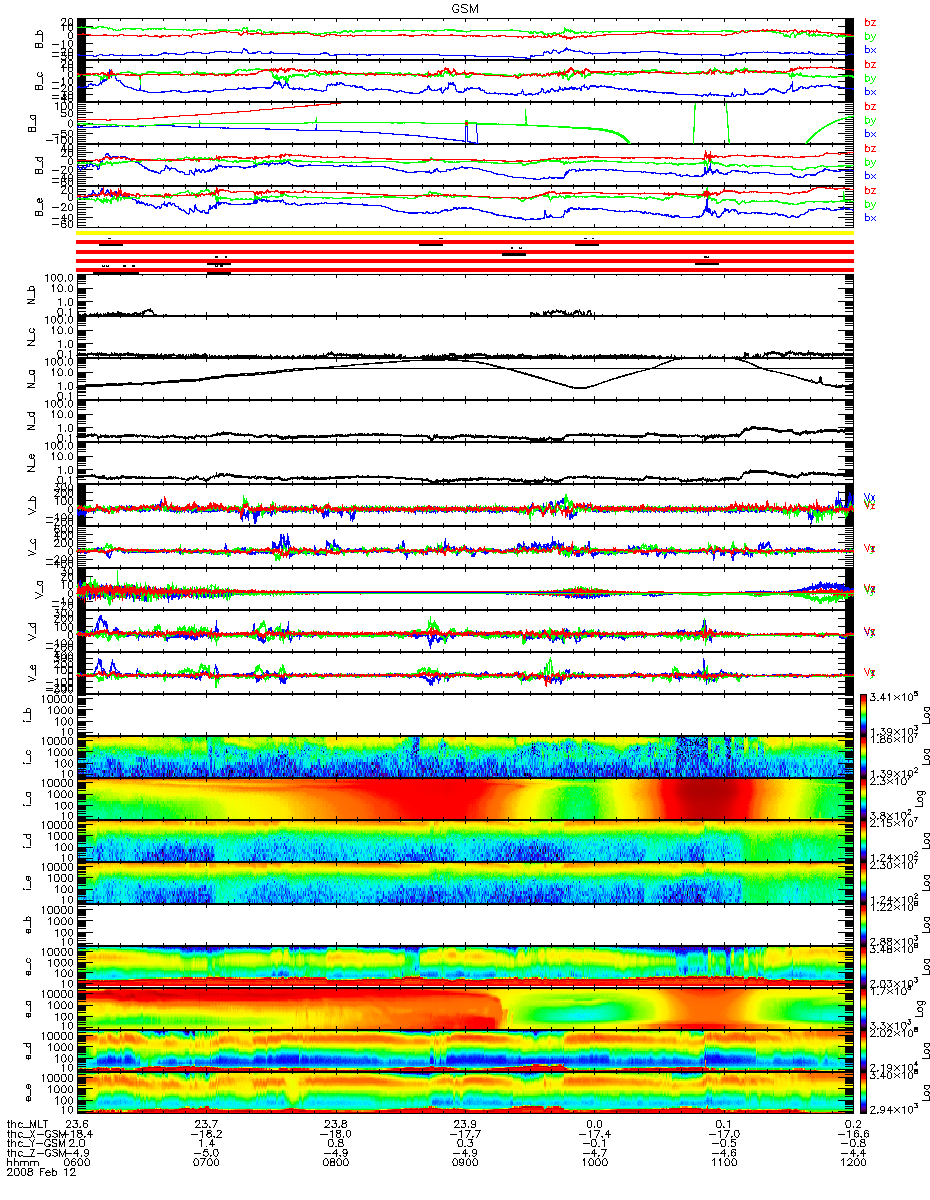Click the bx legend label of panel B_e
The width and height of the screenshot is (930, 1200).
870,218
